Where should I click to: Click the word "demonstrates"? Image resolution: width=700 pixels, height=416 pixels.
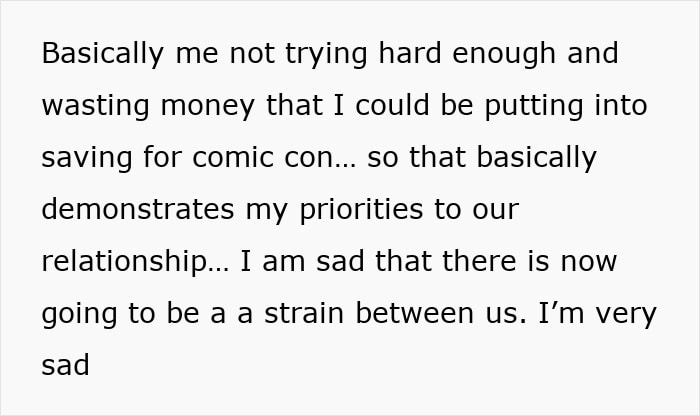pos(138,209)
